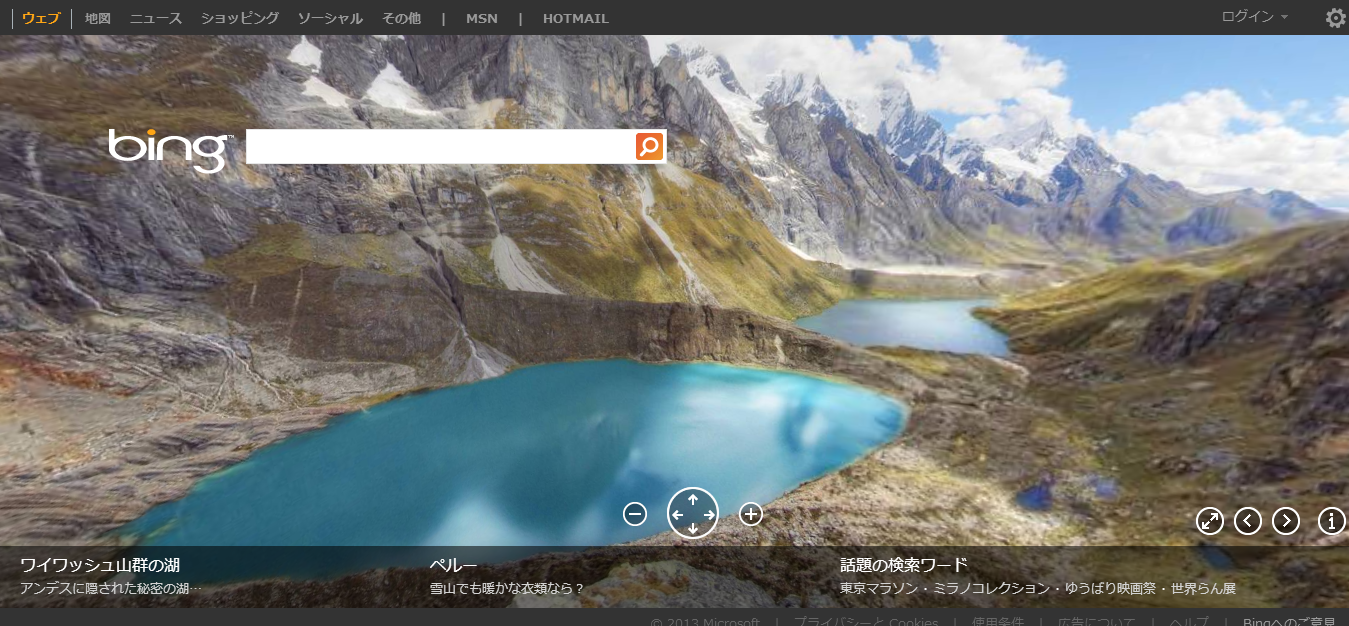Click the orange search magnifier button
The width and height of the screenshot is (1349, 626).
[649, 147]
